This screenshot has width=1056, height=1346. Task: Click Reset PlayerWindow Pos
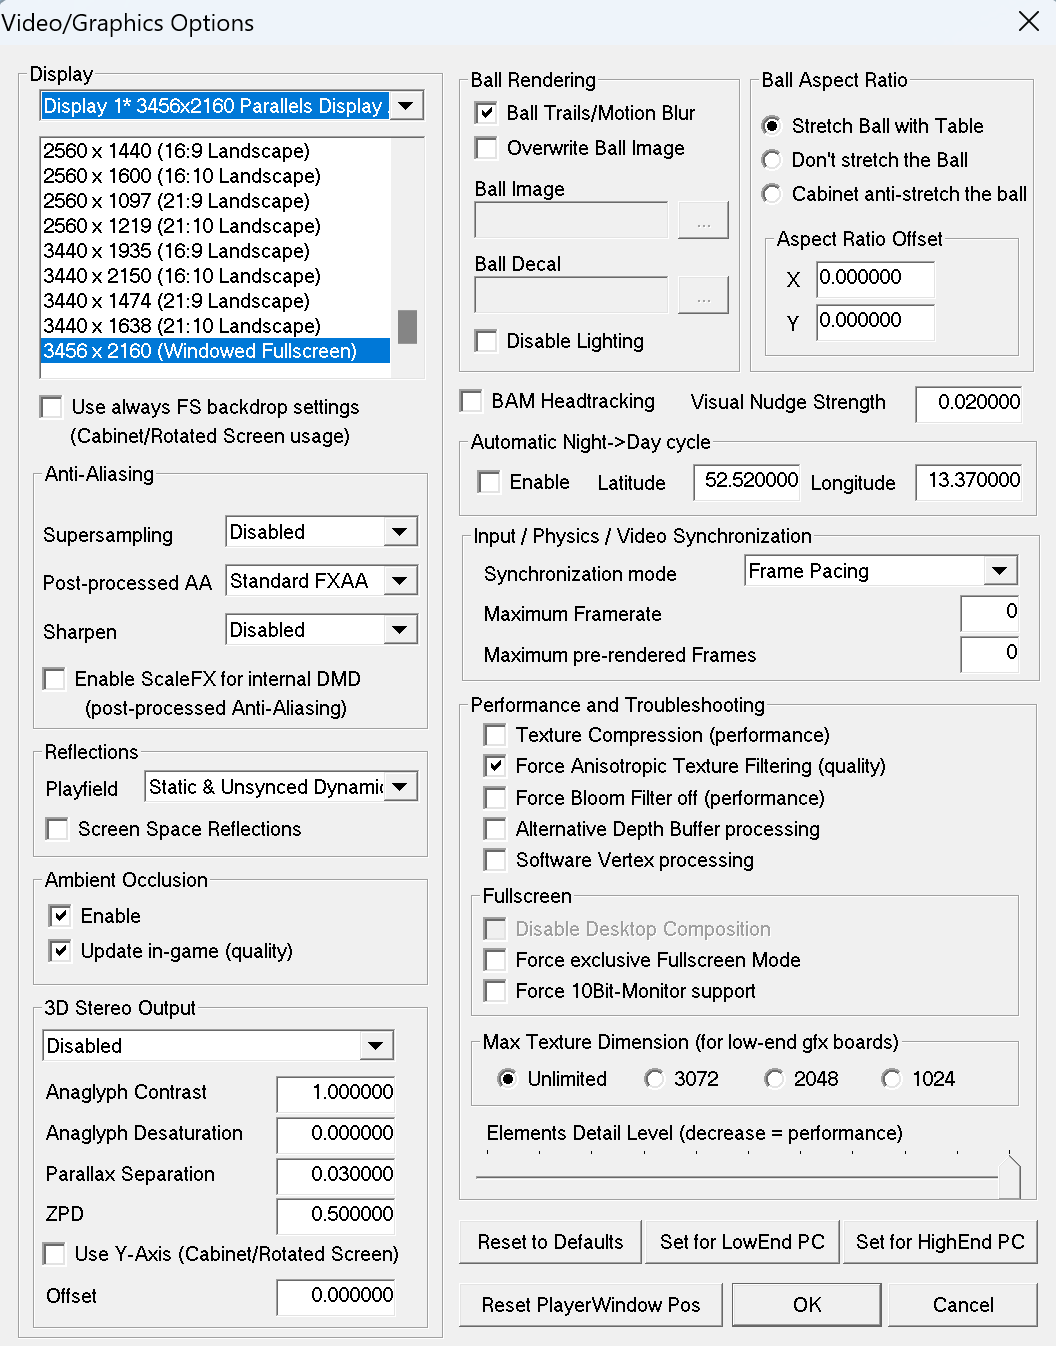(x=590, y=1304)
